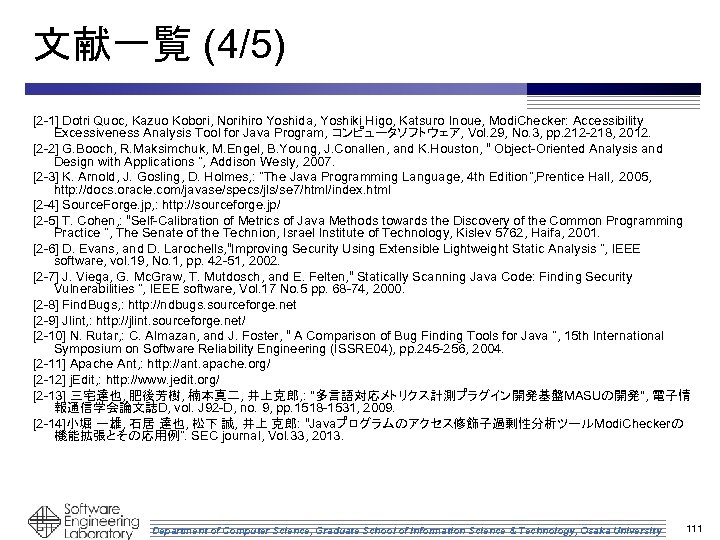Click the Department of Computer Science footer text
Viewport: 720px width, 540px height.
(407, 531)
